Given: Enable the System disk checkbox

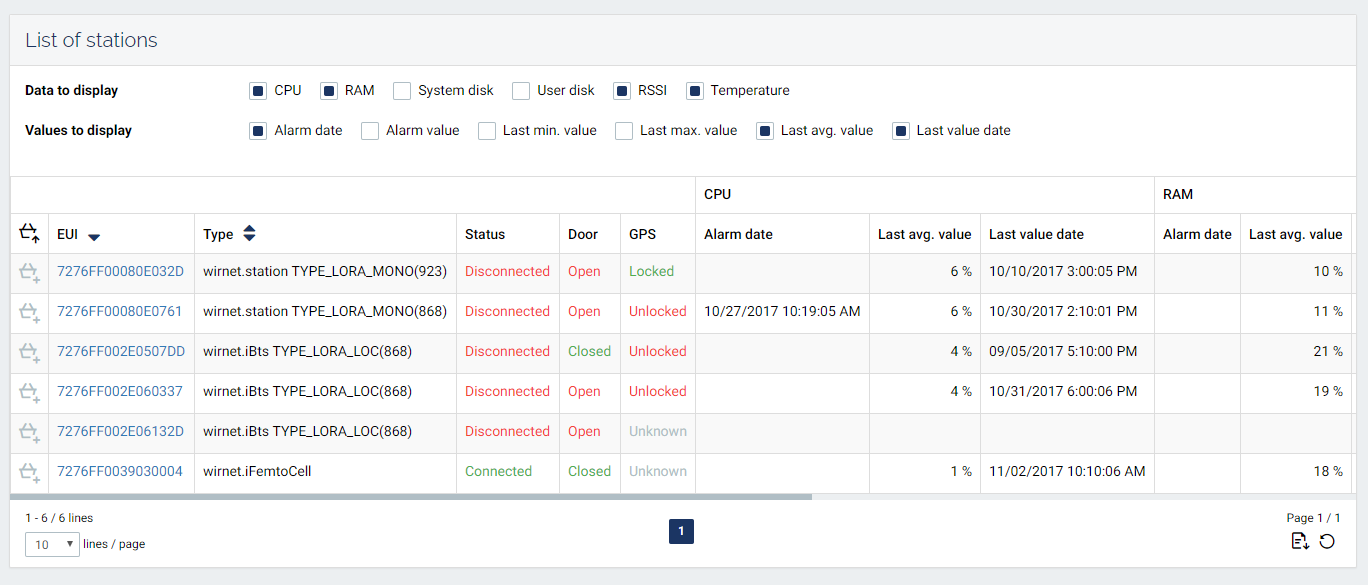Looking at the screenshot, I should pyautogui.click(x=402, y=91).
